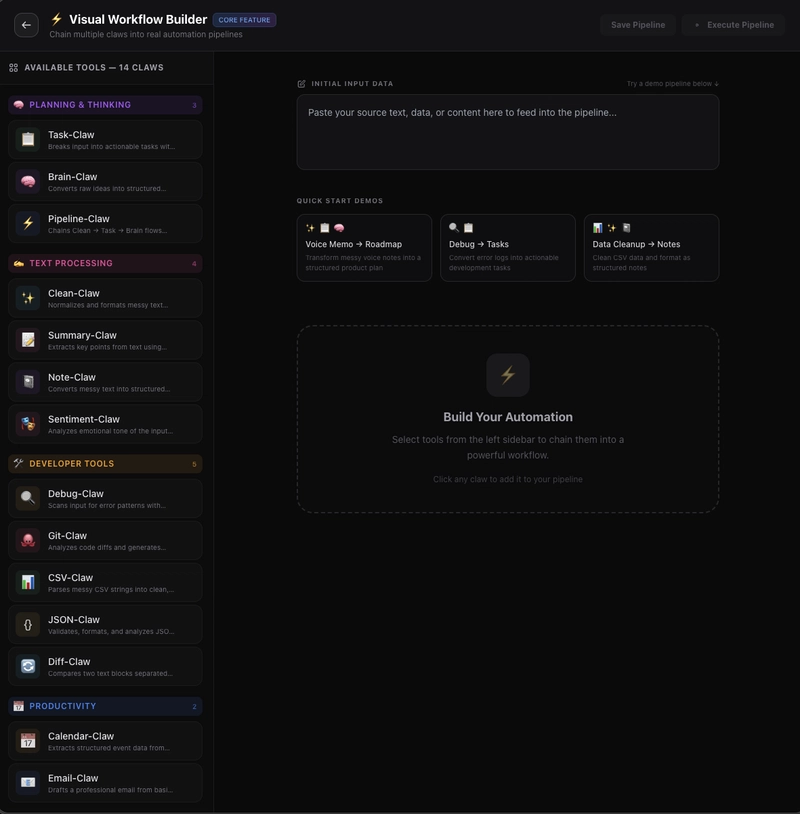
Task: Toggle the Productivity category header
Action: (105, 706)
